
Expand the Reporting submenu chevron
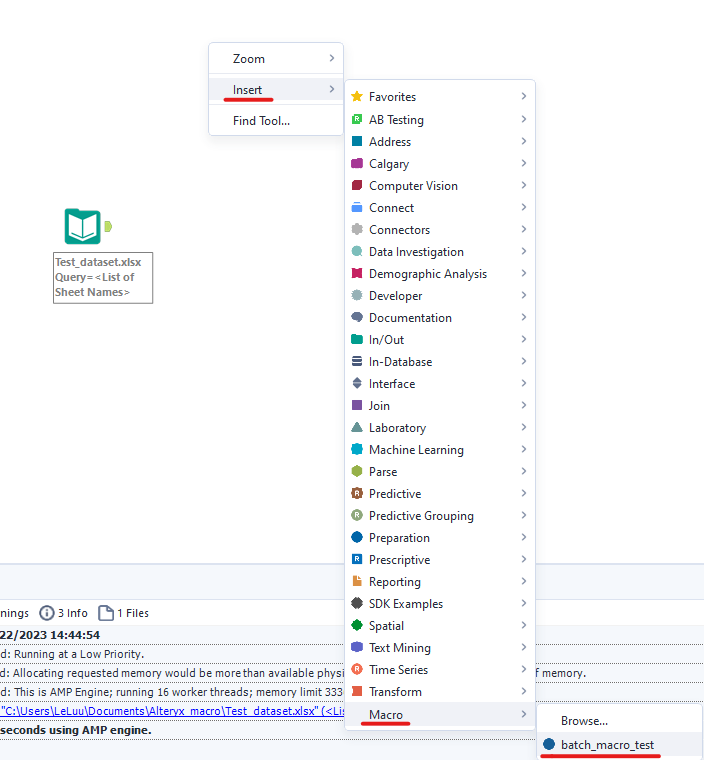[x=524, y=581]
